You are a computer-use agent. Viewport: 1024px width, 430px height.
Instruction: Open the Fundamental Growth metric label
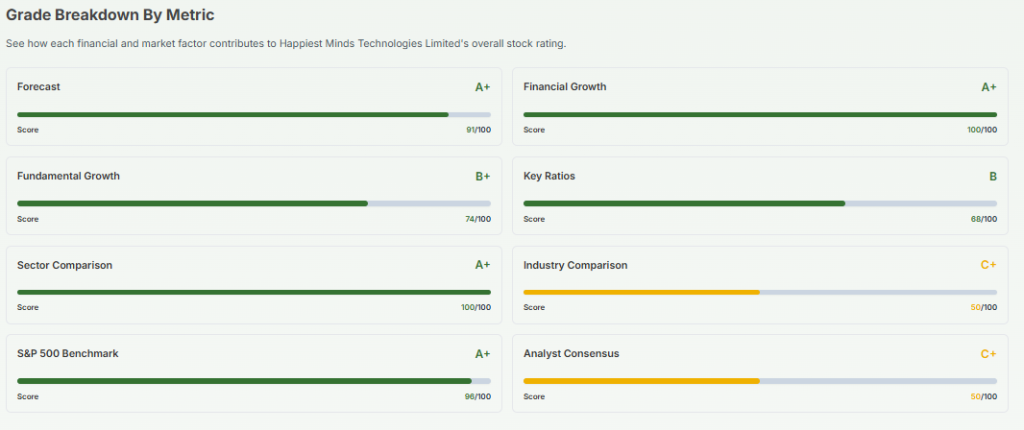tap(68, 176)
